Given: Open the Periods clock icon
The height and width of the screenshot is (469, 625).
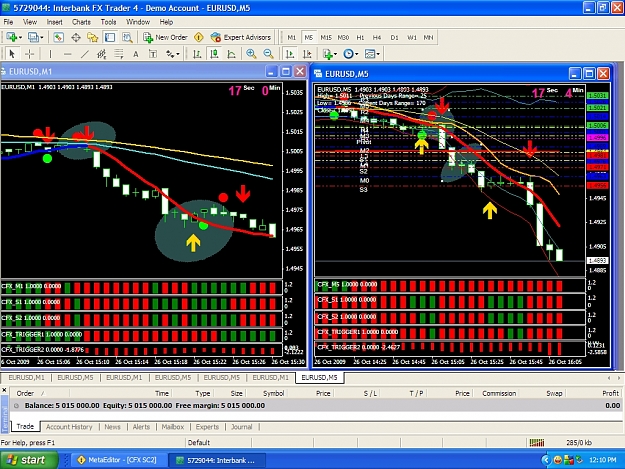Looking at the screenshot, I should (348, 54).
